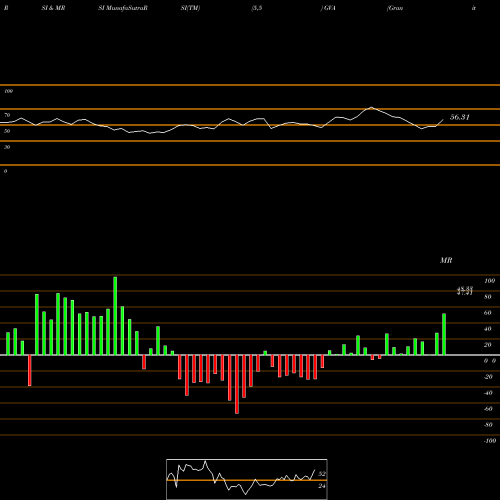This screenshot has height=500, width=500.
Task: Click the MR axis label "20"
Action: 488,345
